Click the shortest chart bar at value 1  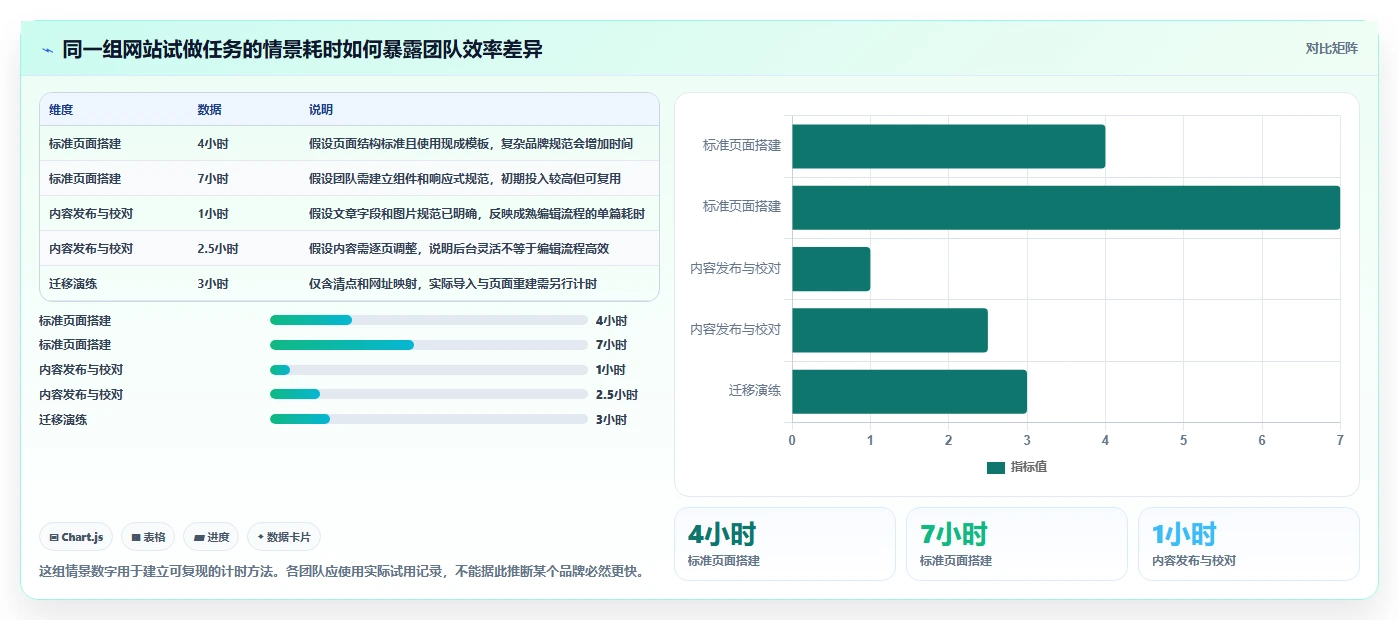tap(831, 269)
